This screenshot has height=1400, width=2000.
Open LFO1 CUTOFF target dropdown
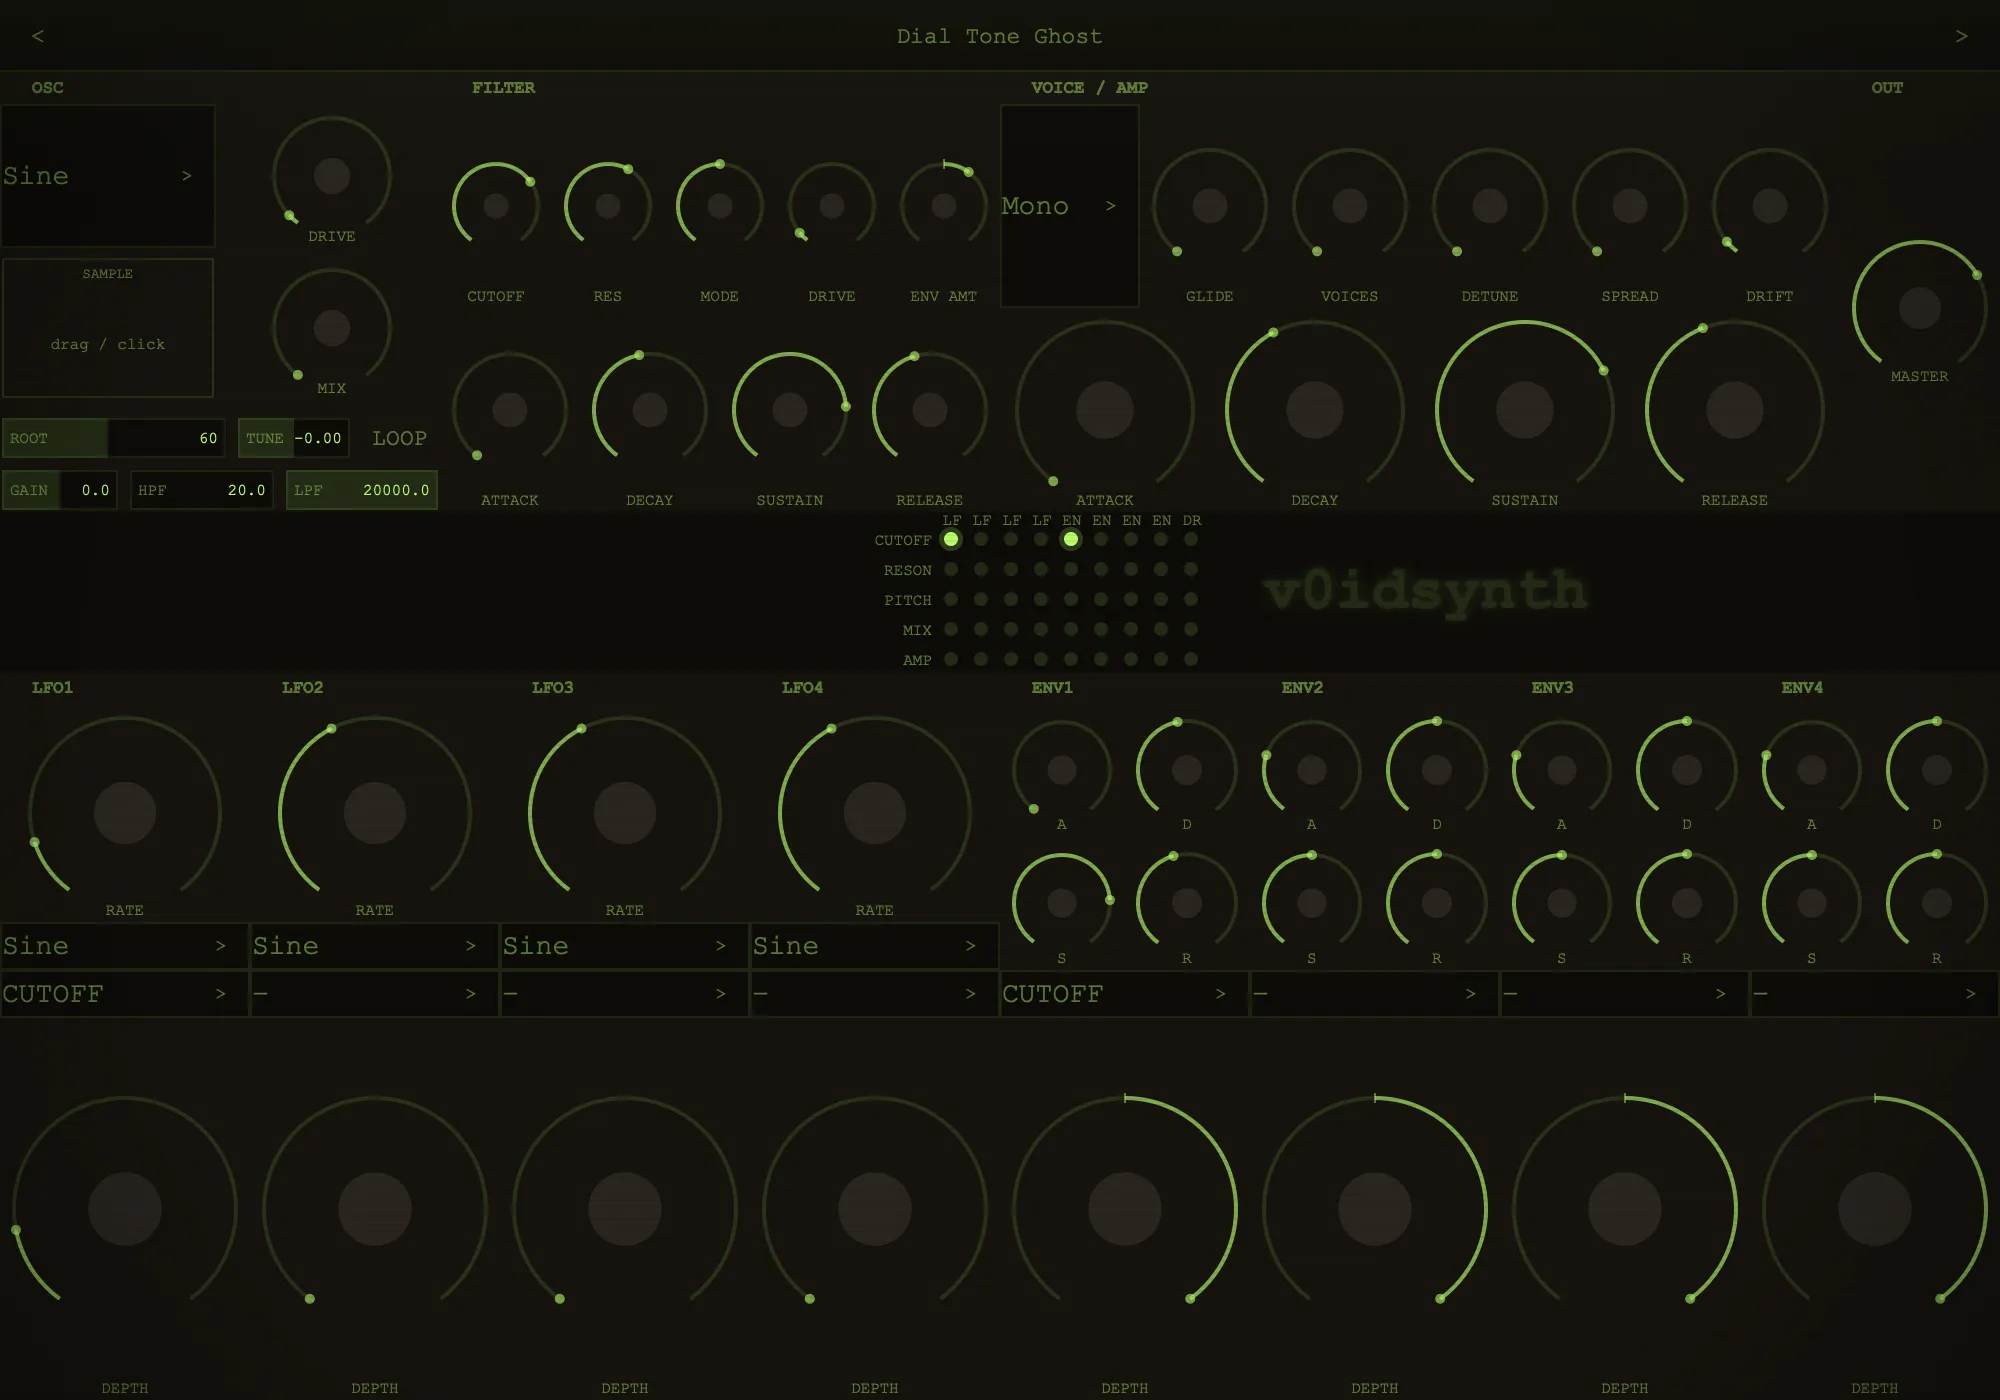(124, 994)
